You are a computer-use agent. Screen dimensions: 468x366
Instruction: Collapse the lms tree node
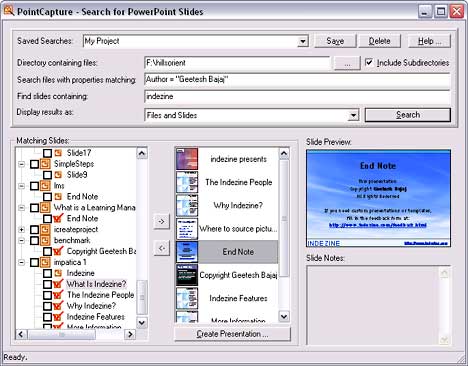point(22,186)
